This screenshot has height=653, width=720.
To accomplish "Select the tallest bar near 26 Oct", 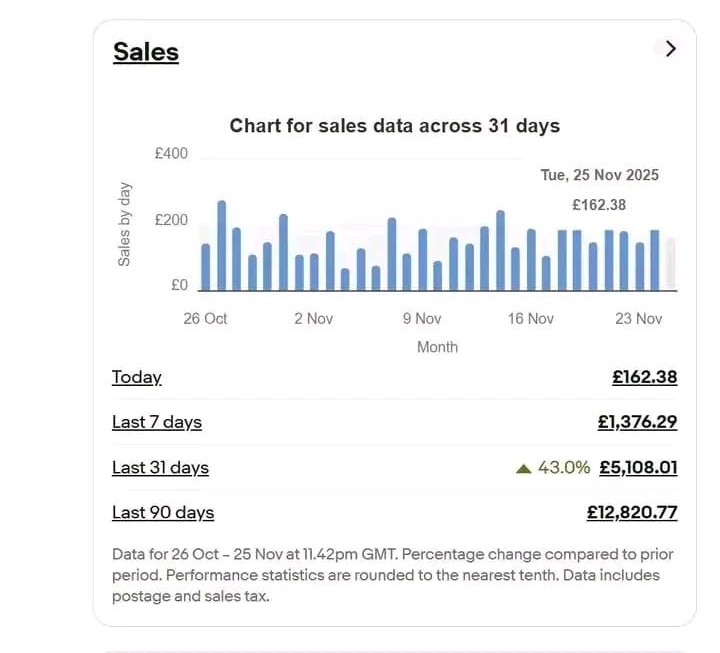I will 221,246.
